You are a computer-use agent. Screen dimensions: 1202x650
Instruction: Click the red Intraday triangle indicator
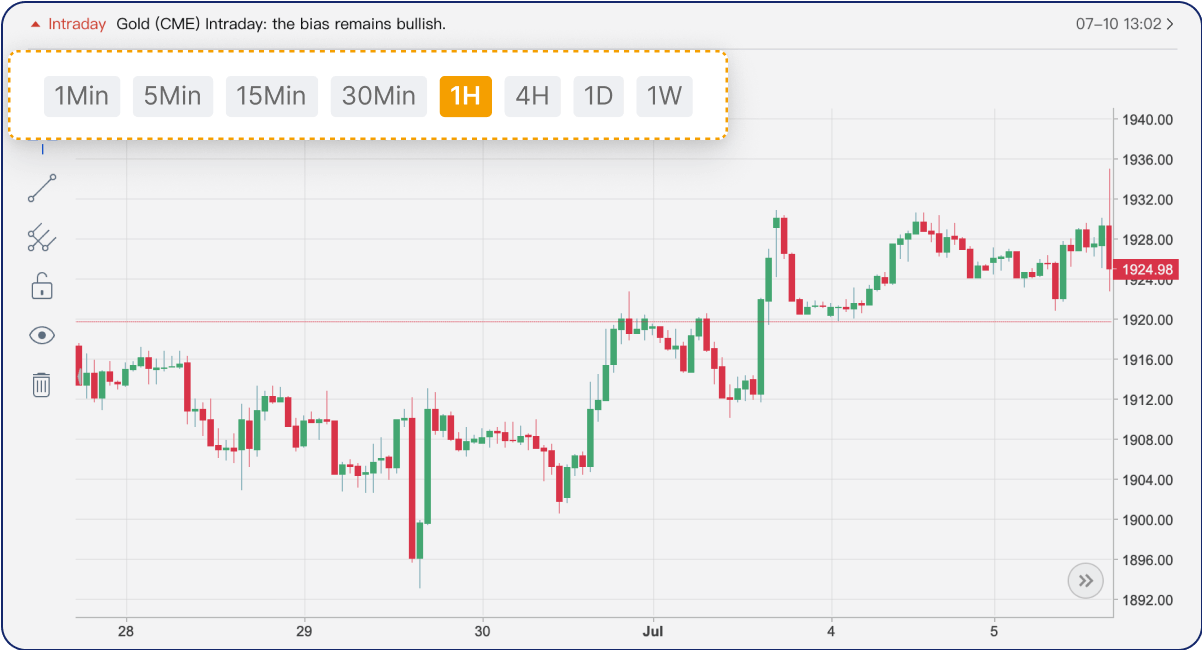[36, 24]
